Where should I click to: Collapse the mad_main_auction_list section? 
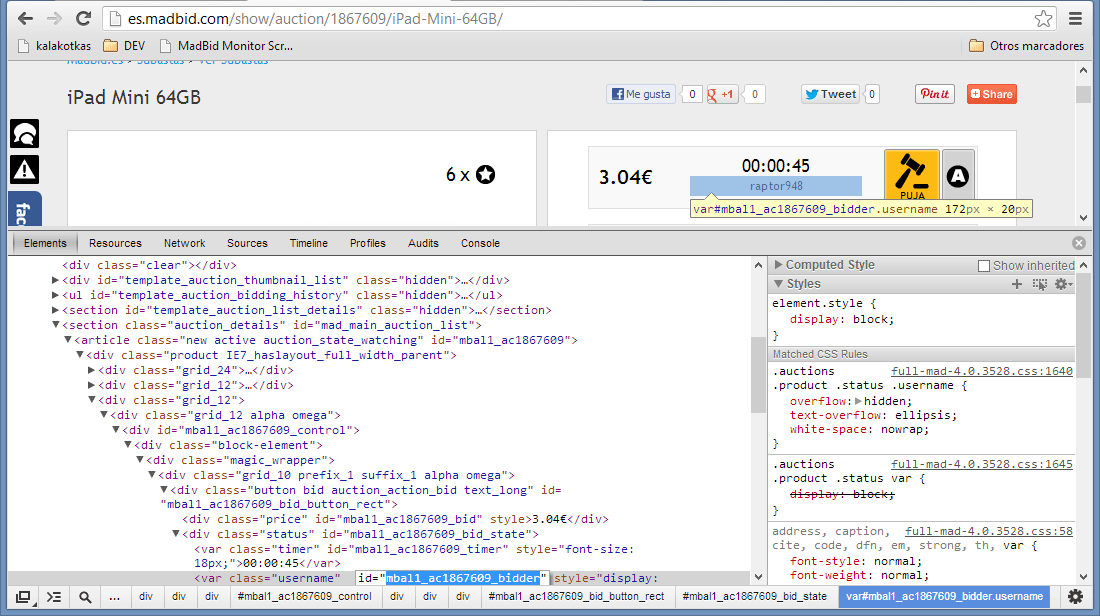pyautogui.click(x=55, y=325)
